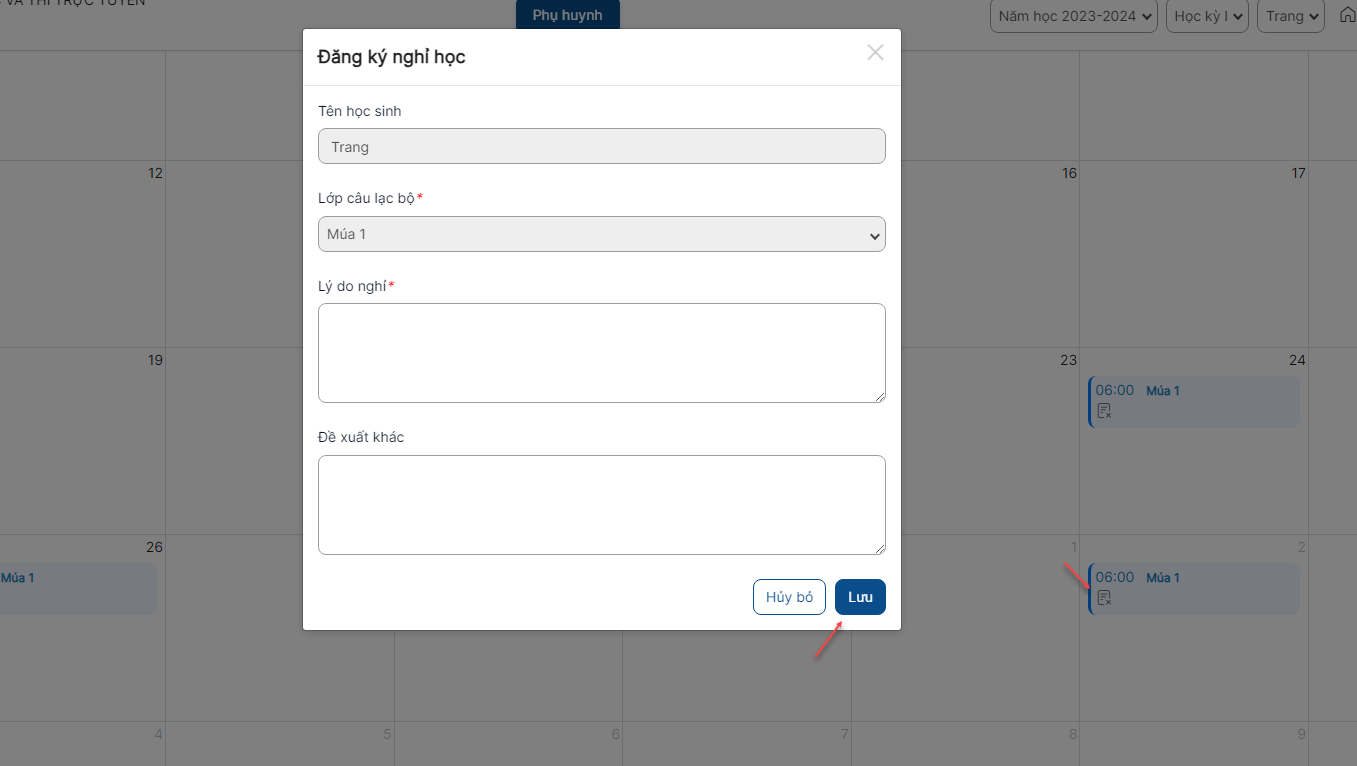Open the Năm học 2023-2024 dropdown
The height and width of the screenshot is (766, 1357).
pos(1074,16)
